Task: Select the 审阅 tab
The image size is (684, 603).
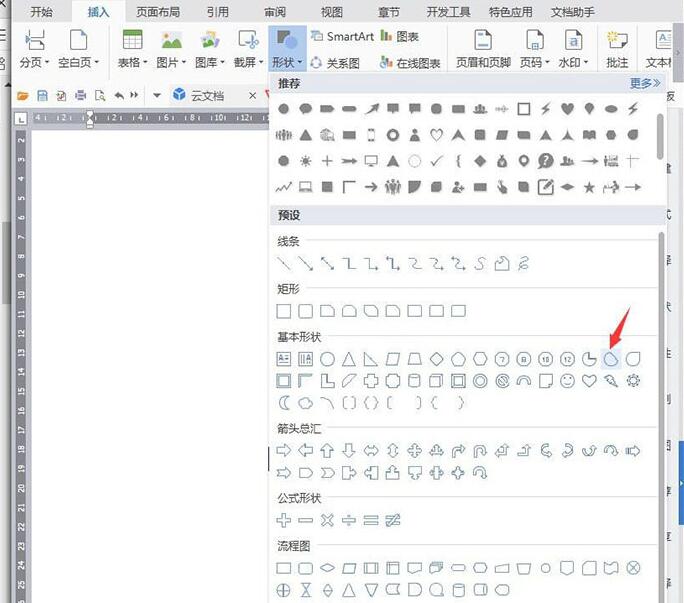Action: pos(275,12)
